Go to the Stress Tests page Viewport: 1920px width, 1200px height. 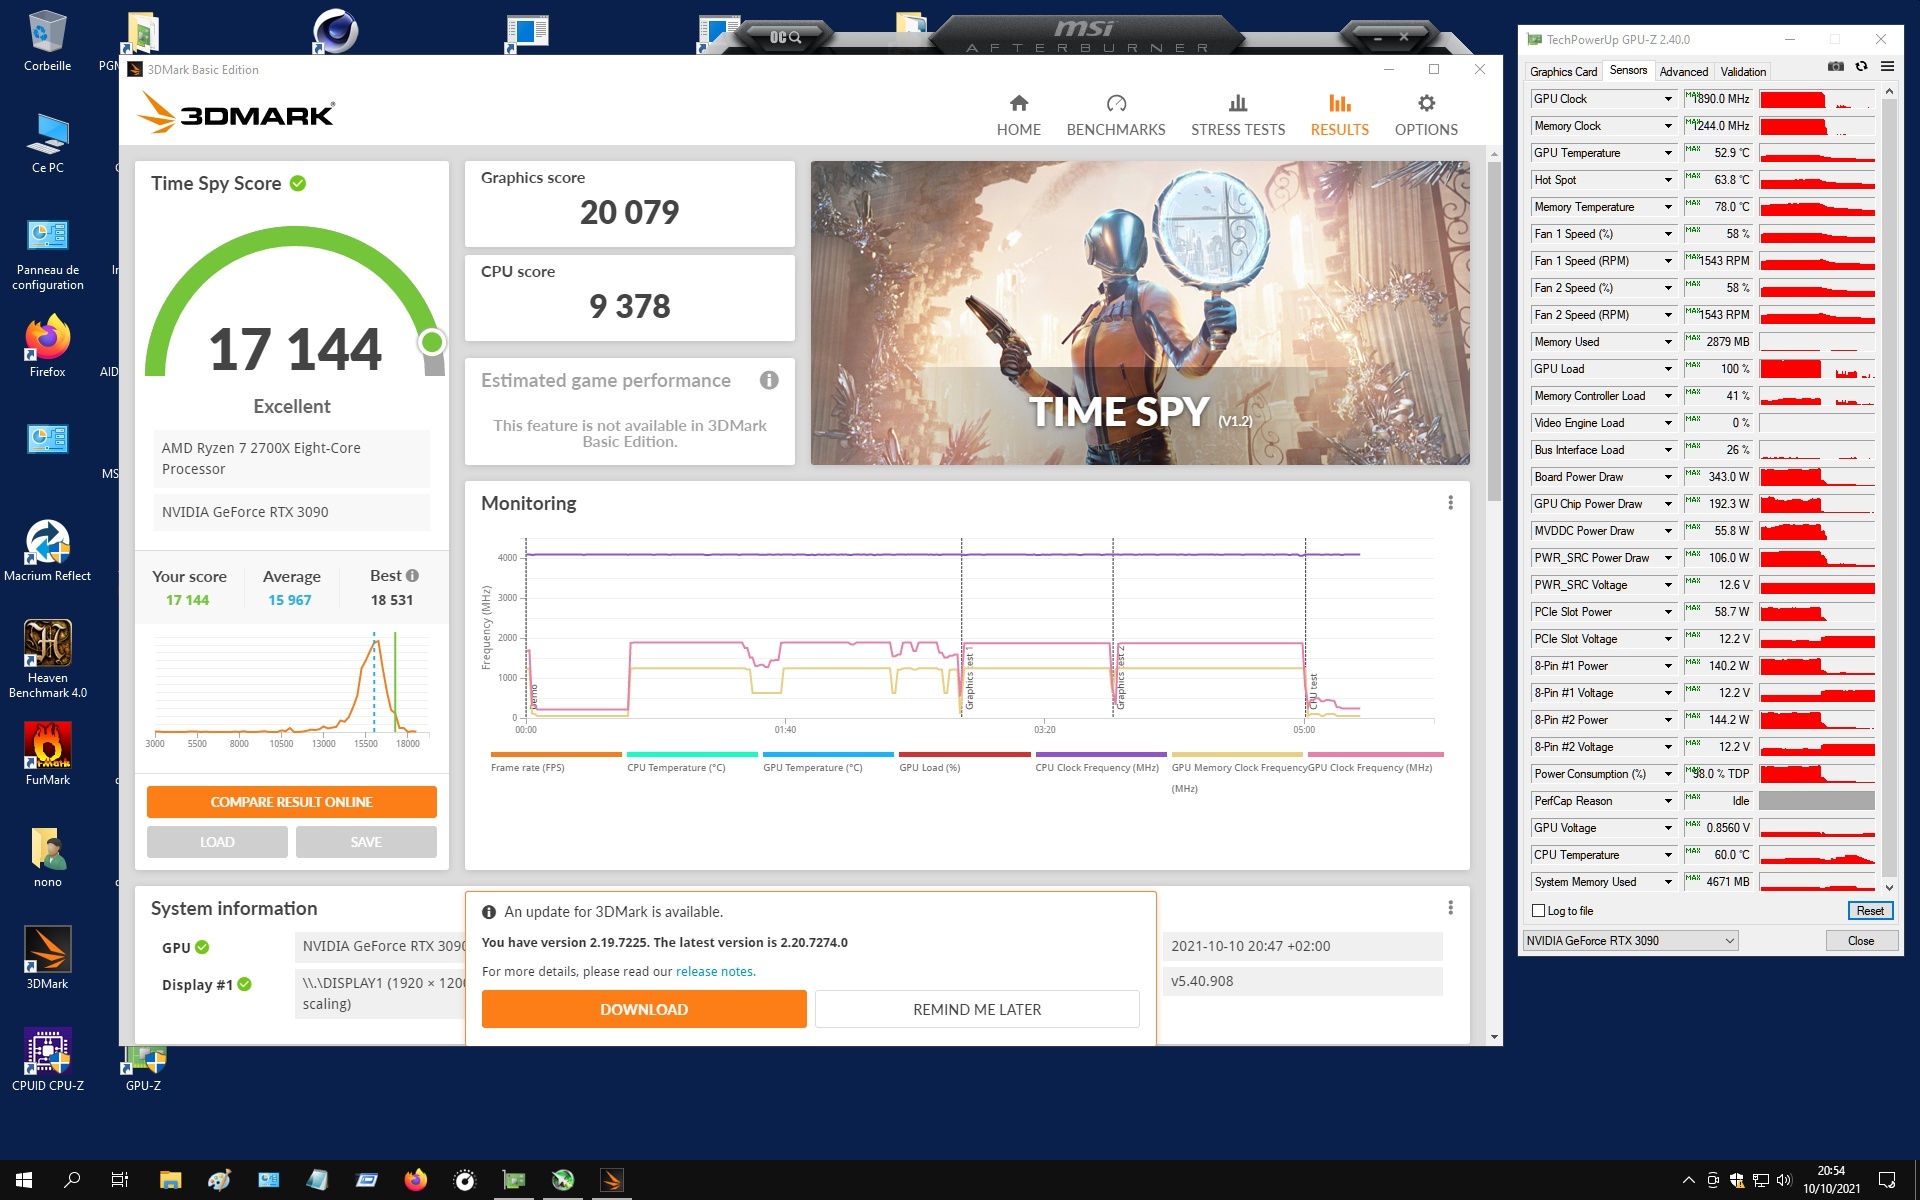[x=1237, y=115]
